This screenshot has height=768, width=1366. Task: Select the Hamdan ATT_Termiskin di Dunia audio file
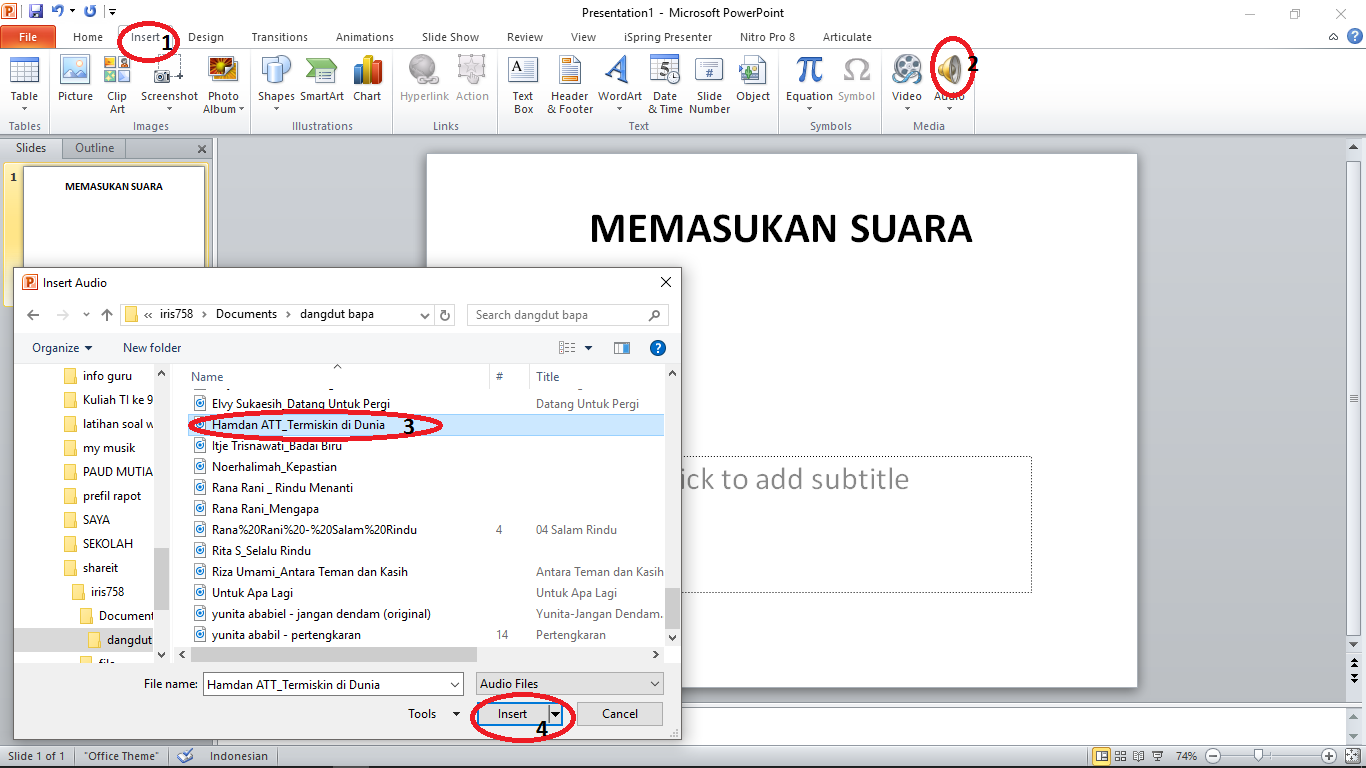tap(295, 424)
